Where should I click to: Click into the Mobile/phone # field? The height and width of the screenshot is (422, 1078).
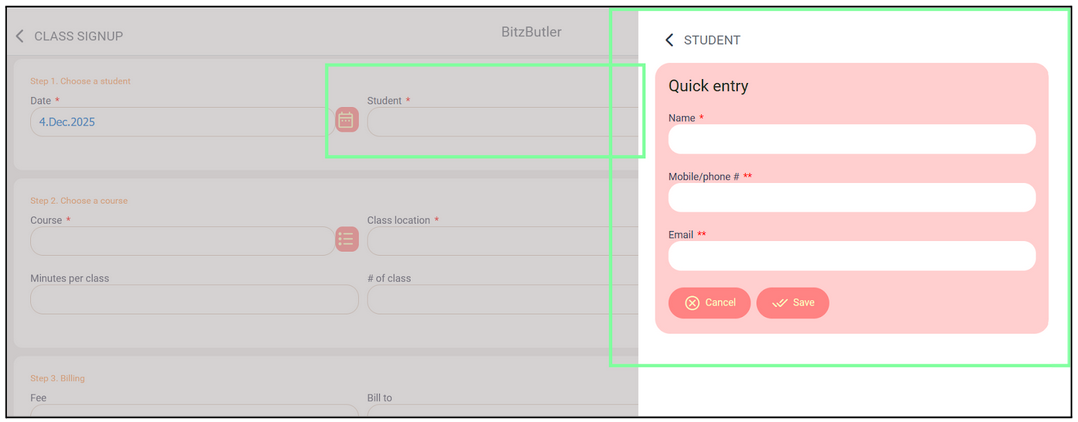[851, 198]
